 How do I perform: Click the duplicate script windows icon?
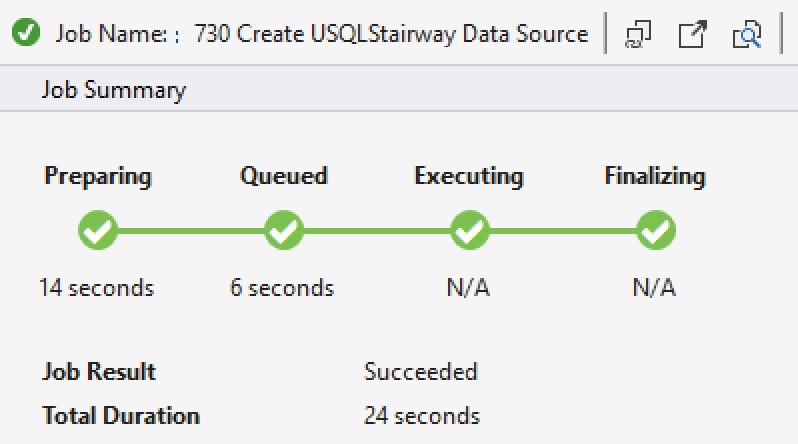click(638, 35)
